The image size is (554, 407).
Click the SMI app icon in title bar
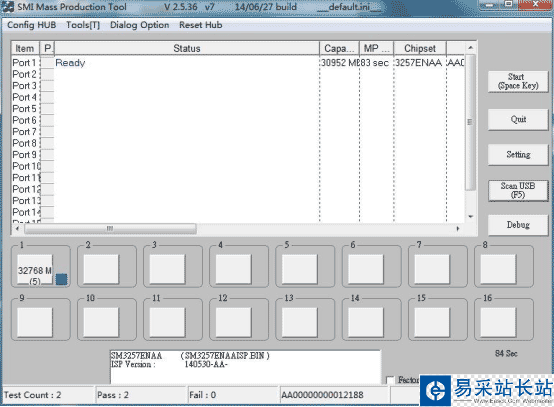[x=7, y=7]
